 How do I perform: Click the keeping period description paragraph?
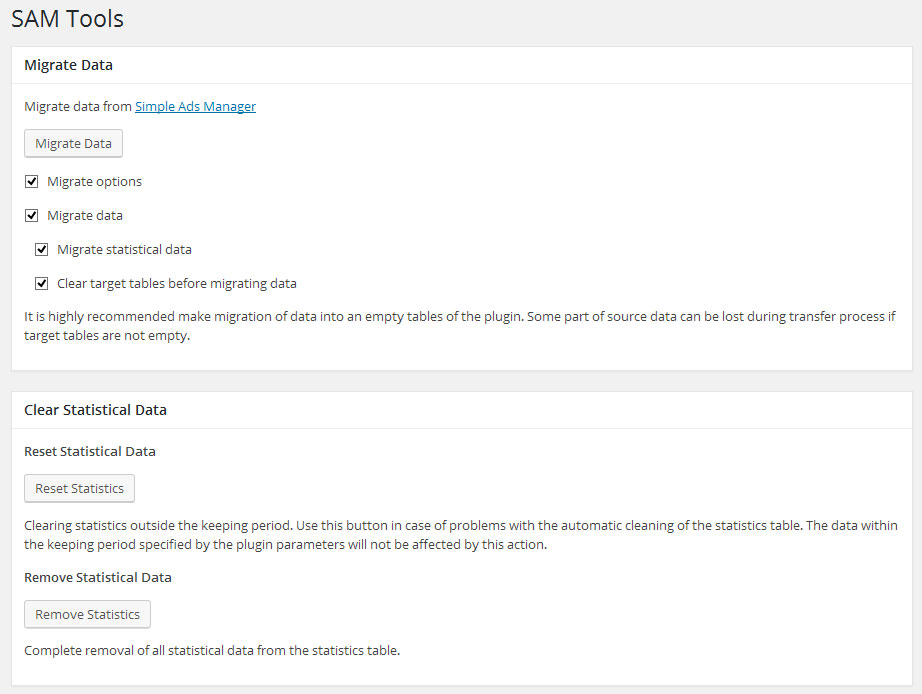pyautogui.click(x=460, y=535)
